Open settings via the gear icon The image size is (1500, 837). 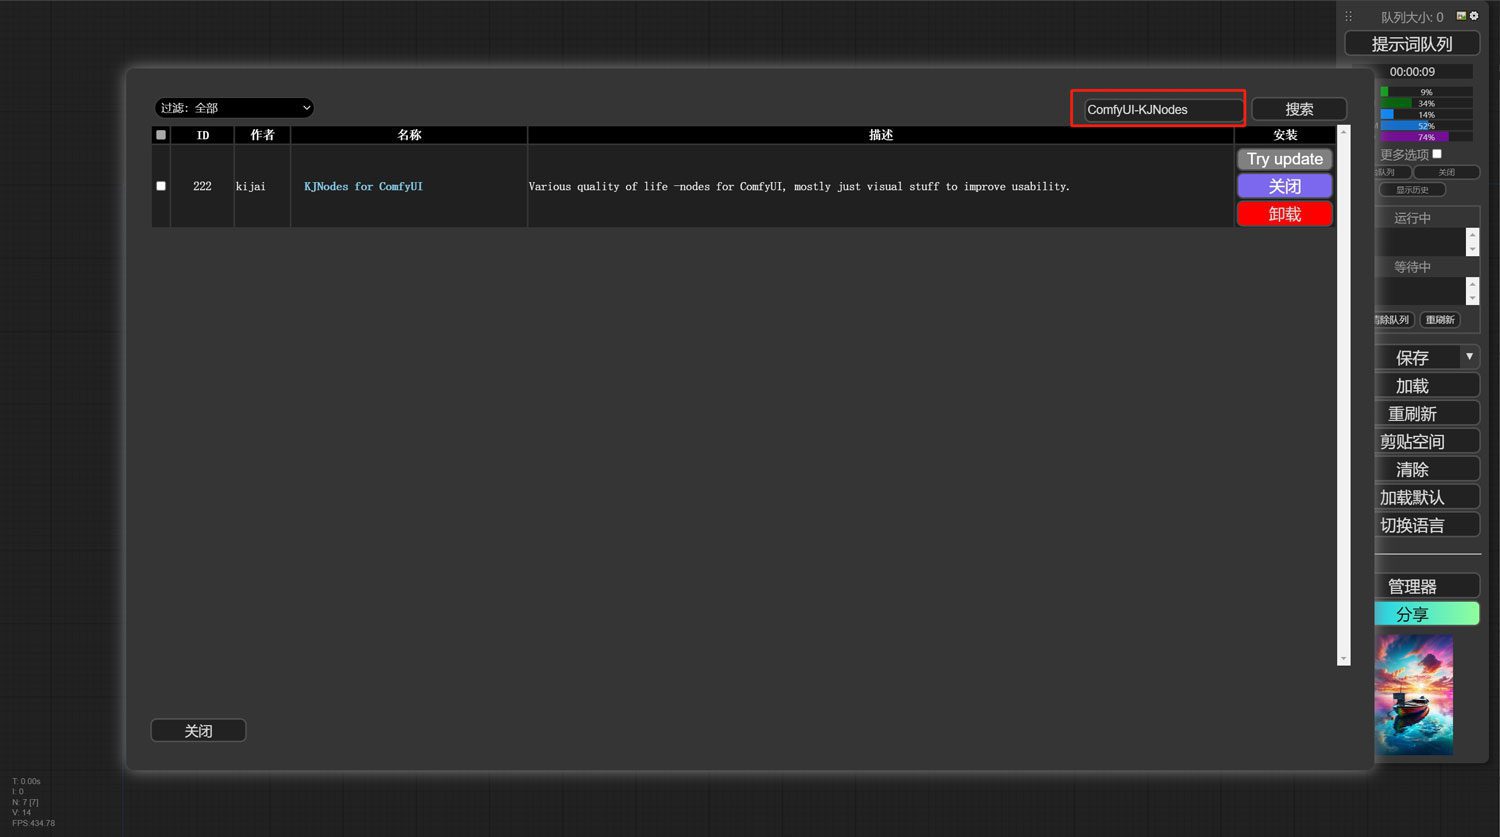(x=1474, y=16)
